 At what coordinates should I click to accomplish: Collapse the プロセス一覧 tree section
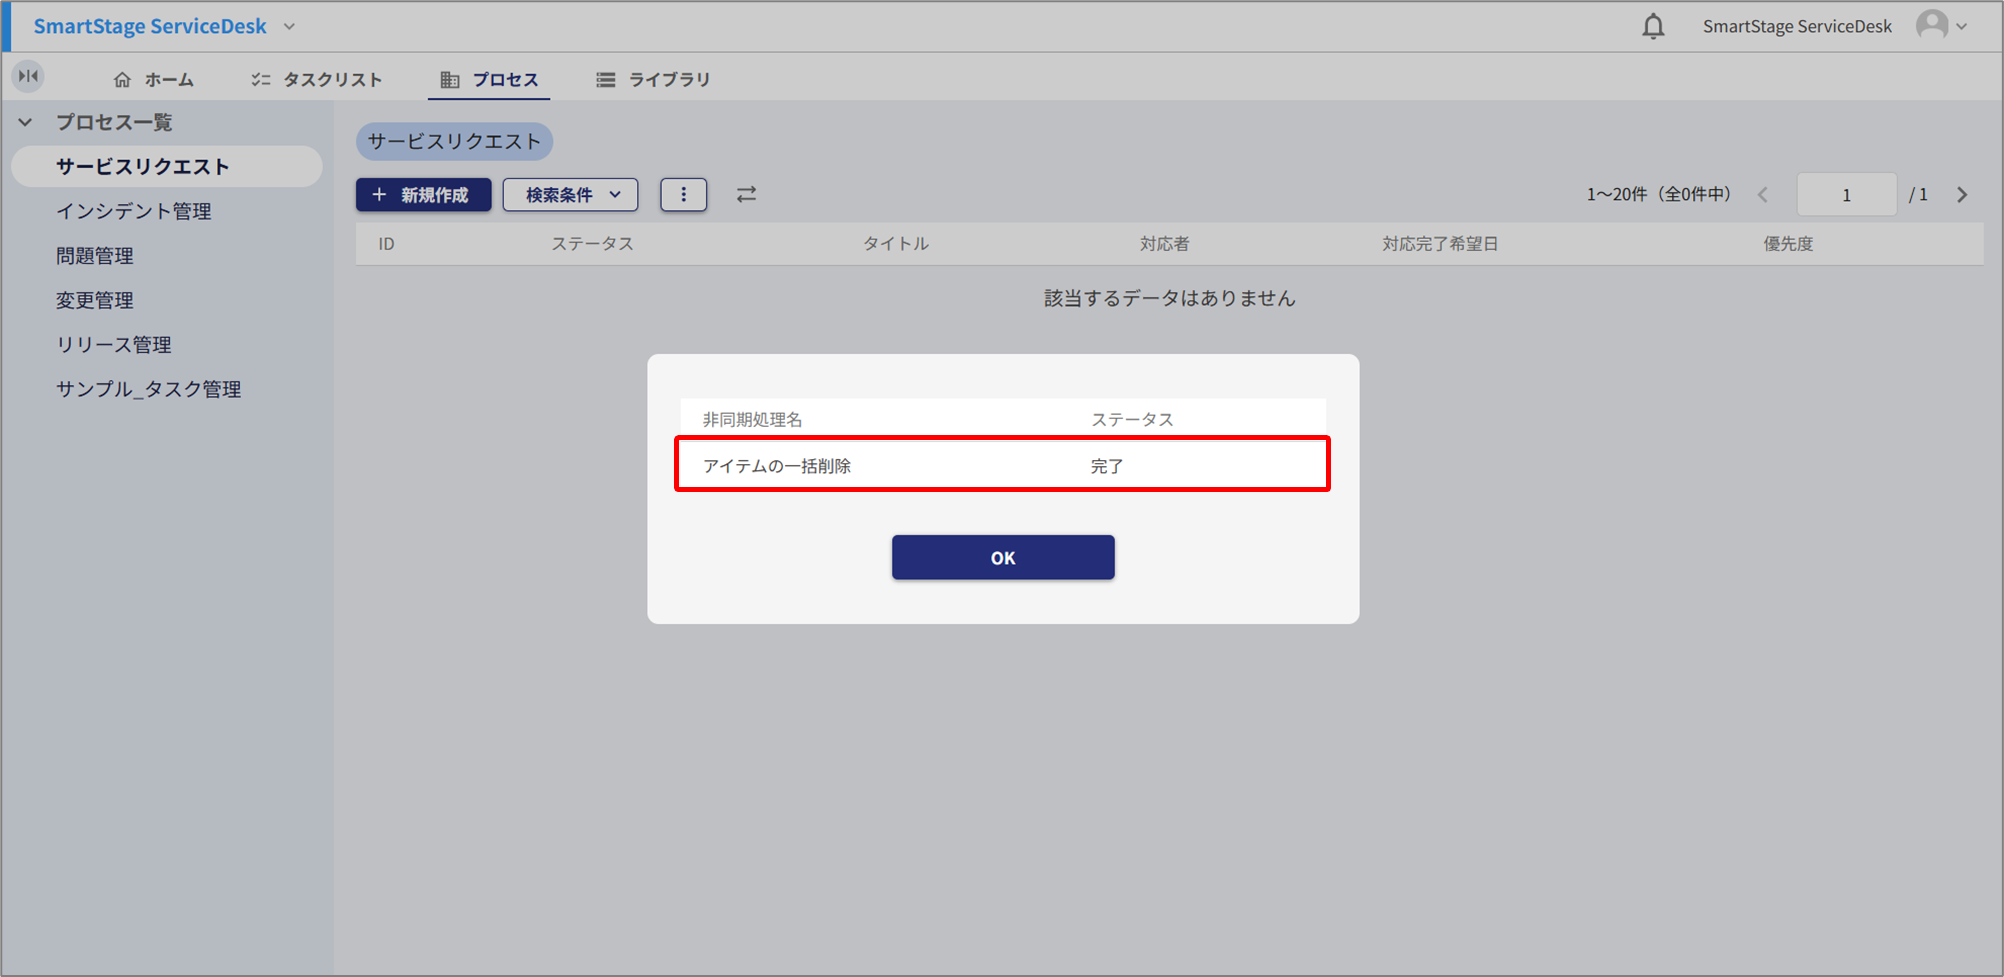[x=26, y=122]
